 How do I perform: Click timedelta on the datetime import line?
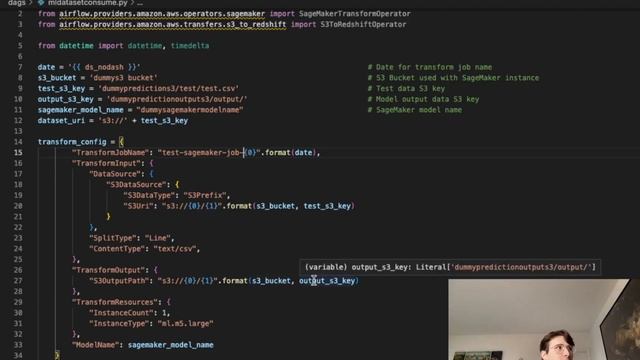click(190, 46)
